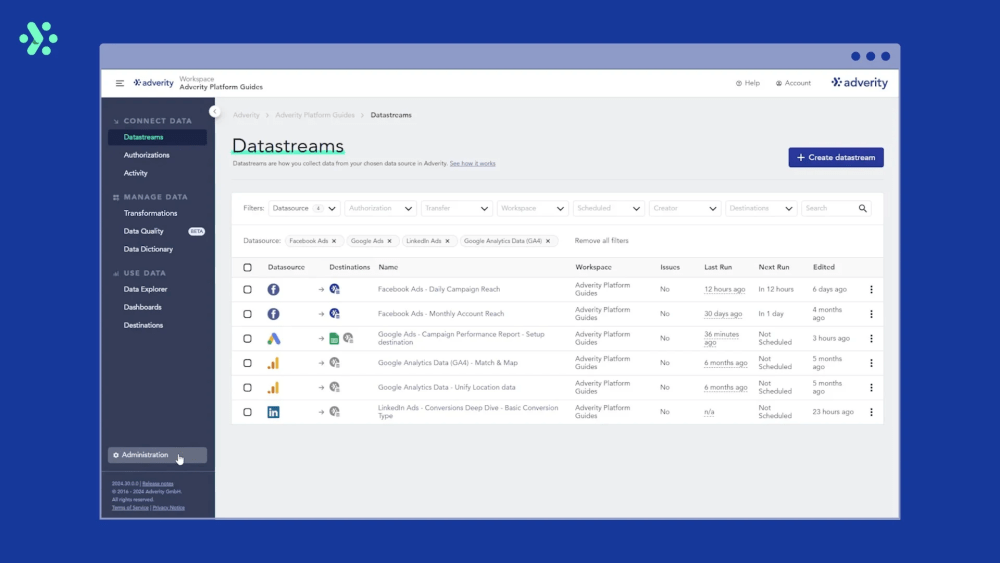Click GA4 Match & Map datasource icon
The image size is (1000, 563).
[x=274, y=363]
